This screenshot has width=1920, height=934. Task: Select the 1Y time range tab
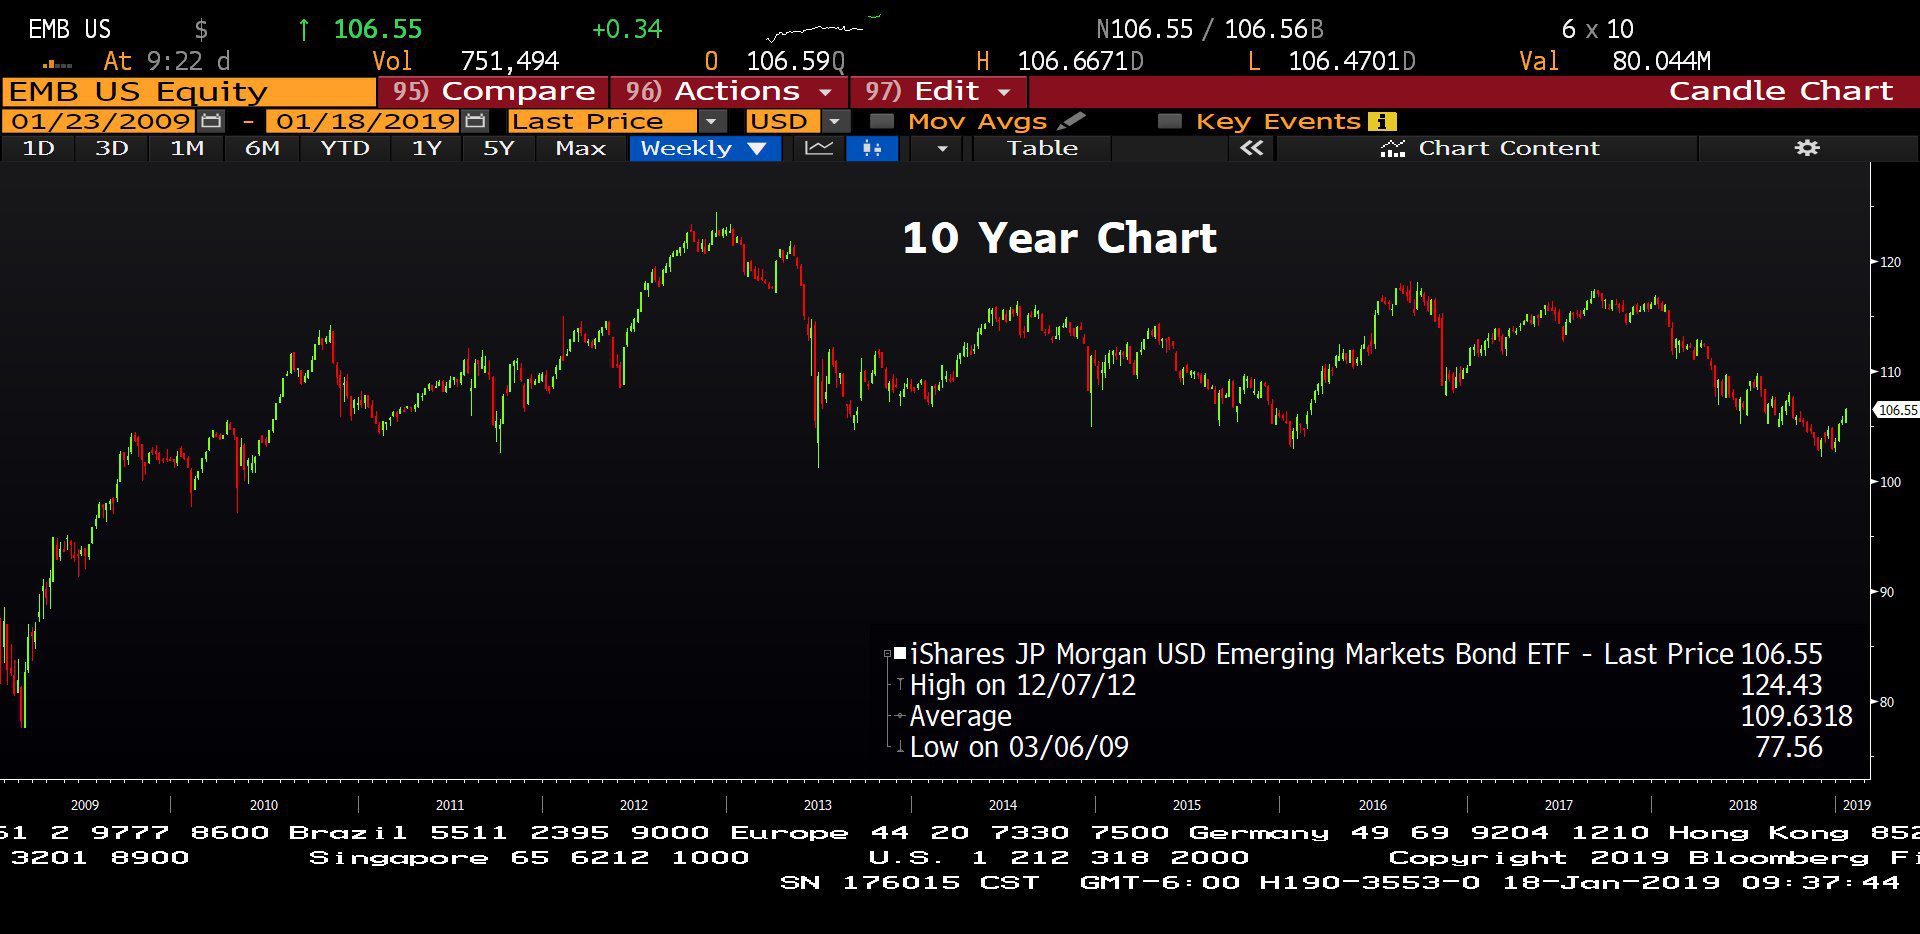pyautogui.click(x=427, y=148)
